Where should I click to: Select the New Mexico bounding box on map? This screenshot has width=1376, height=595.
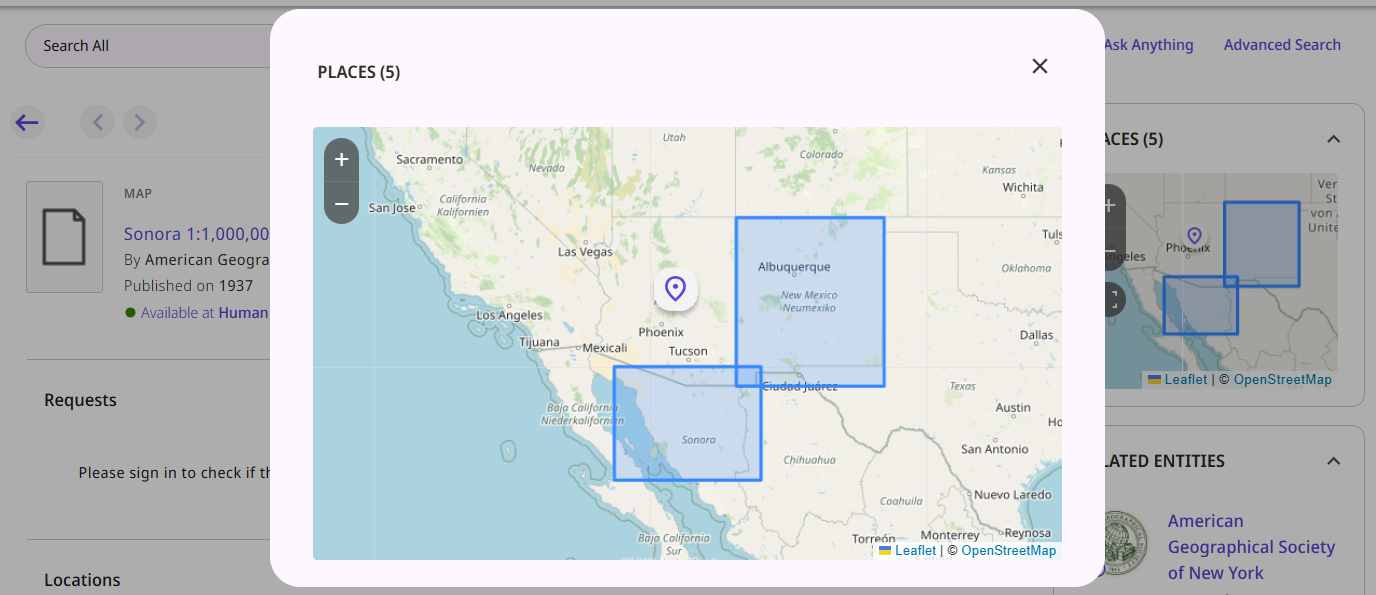[x=810, y=300]
